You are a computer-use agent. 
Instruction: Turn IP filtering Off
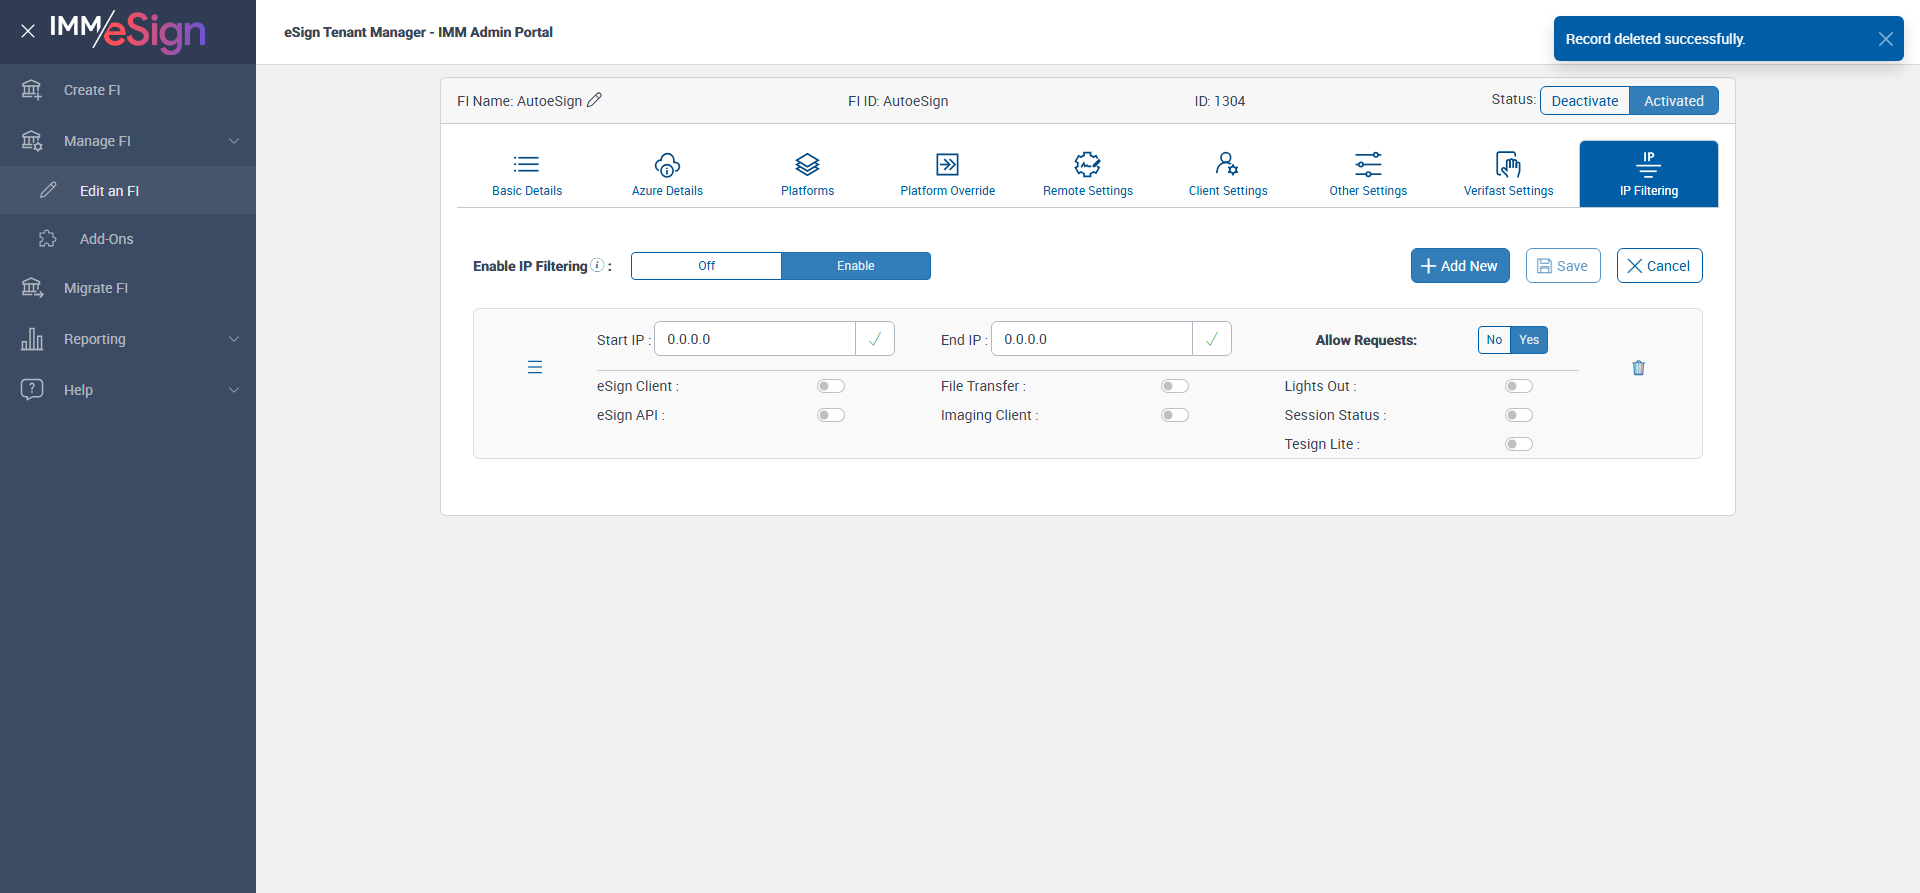tap(707, 266)
